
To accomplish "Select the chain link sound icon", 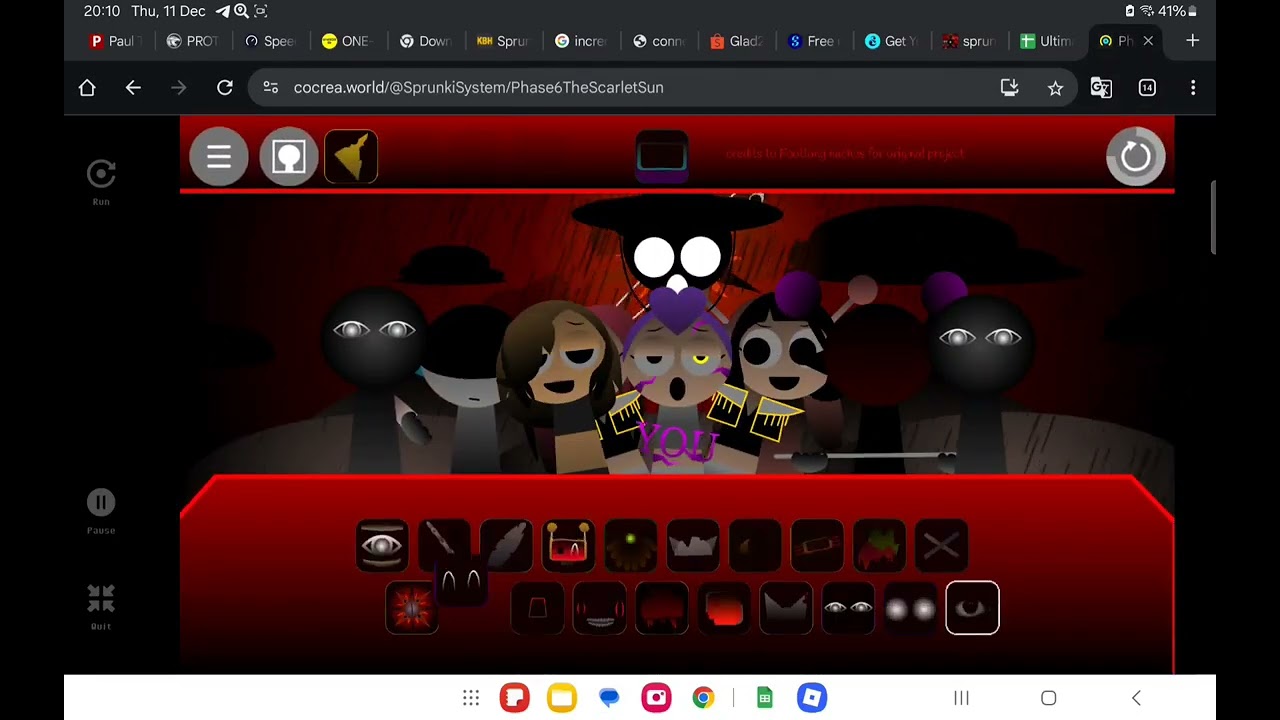I will [444, 545].
